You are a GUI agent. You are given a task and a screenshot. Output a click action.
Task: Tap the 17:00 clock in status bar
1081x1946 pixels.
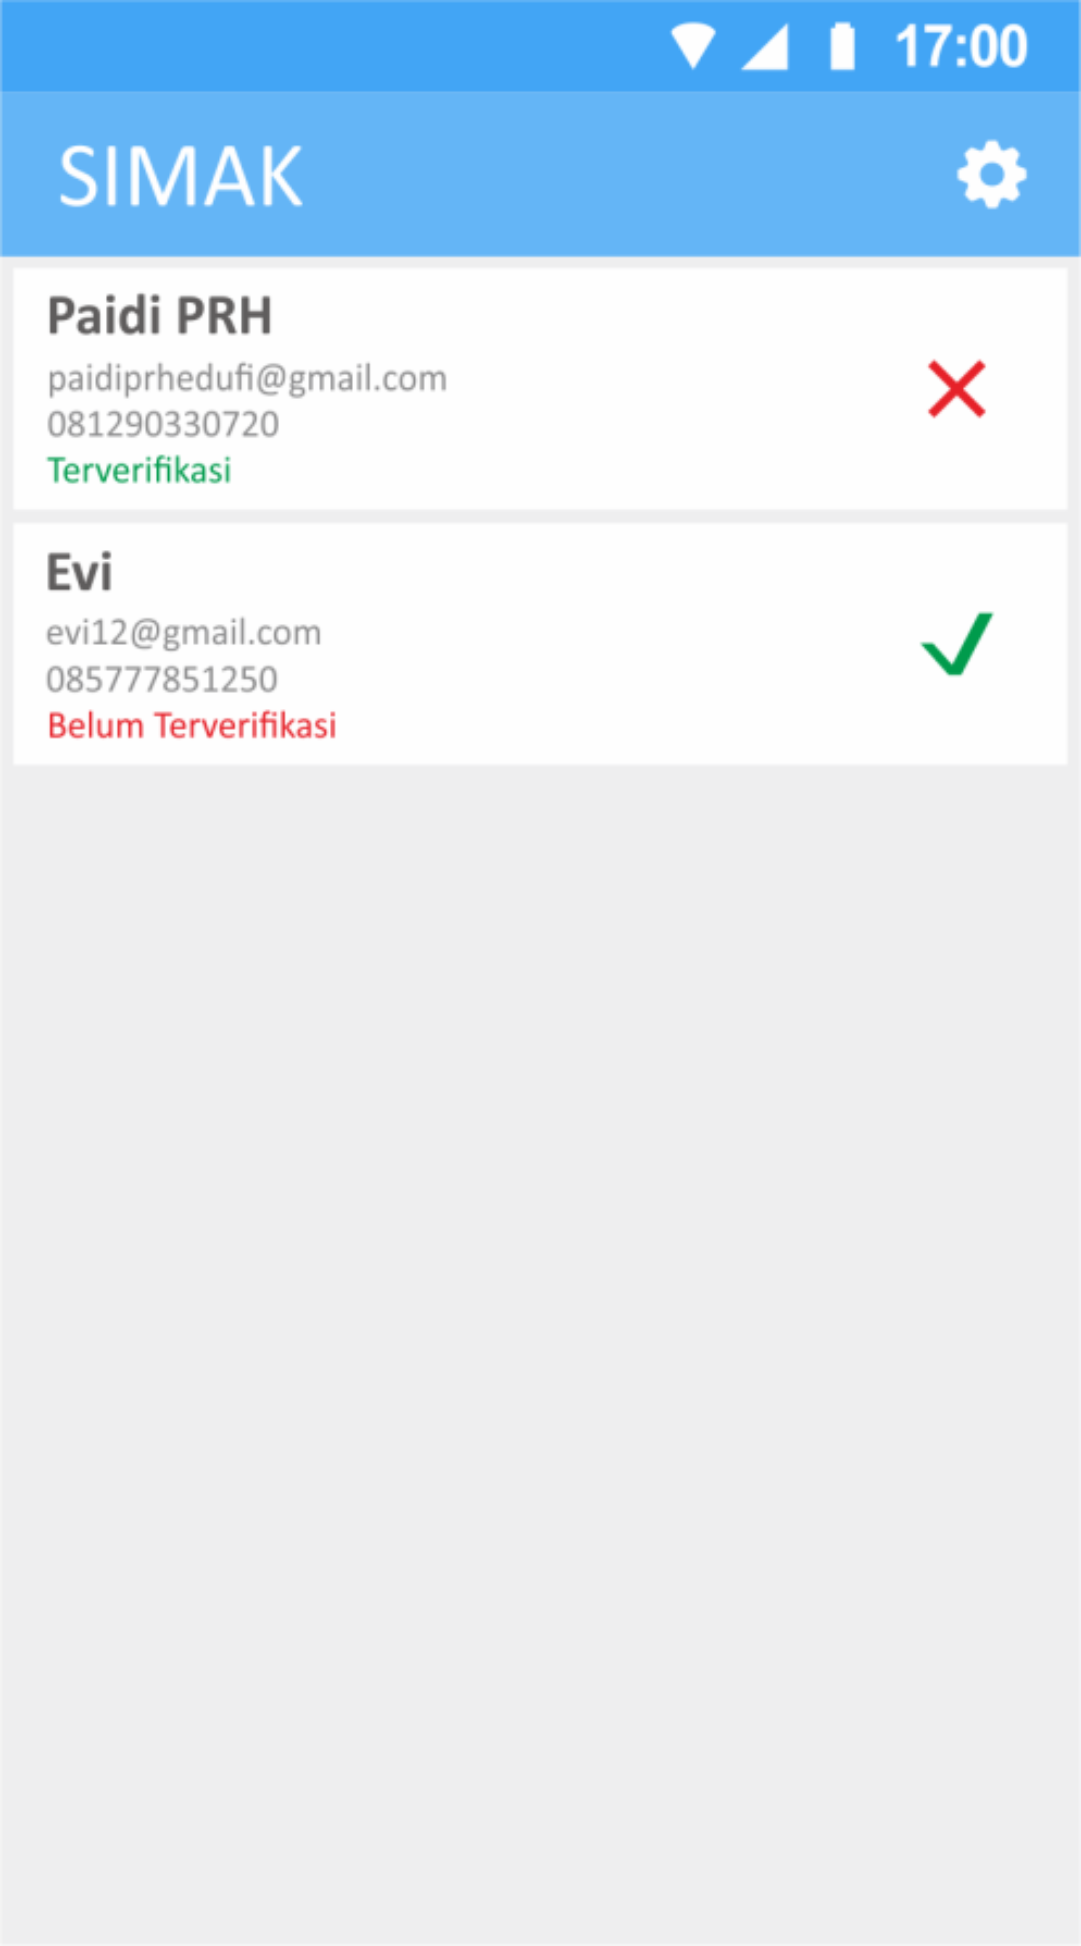point(961,47)
